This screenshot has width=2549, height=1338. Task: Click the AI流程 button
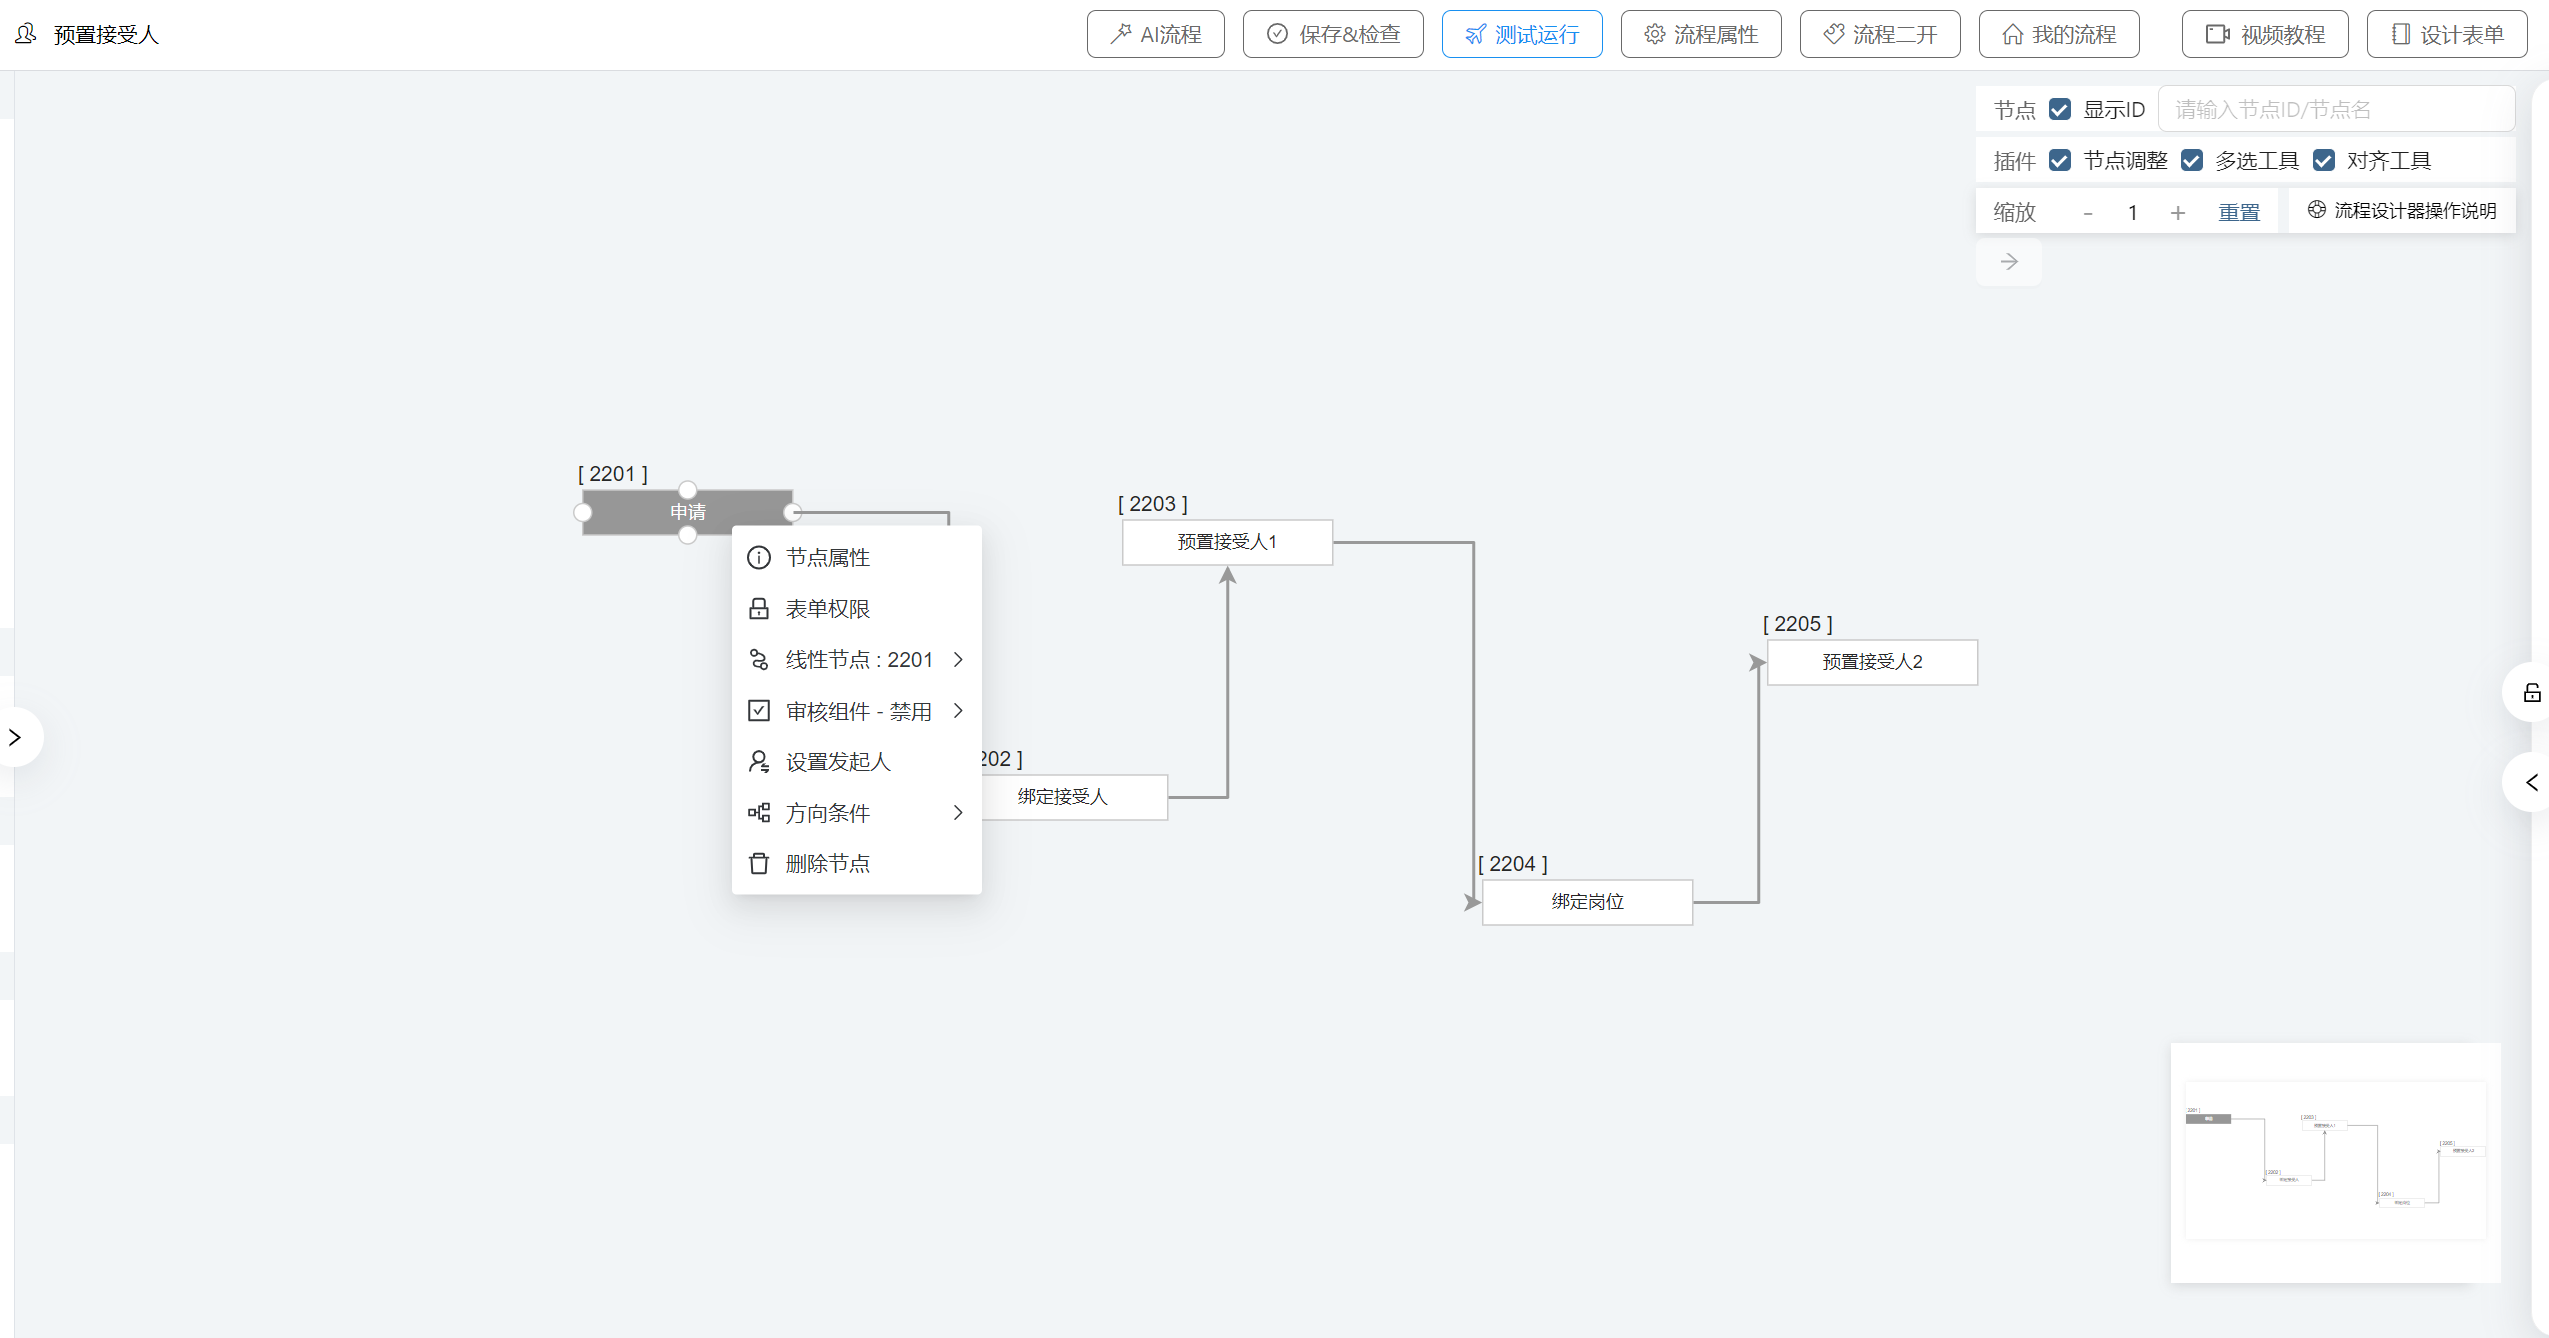[x=1156, y=34]
